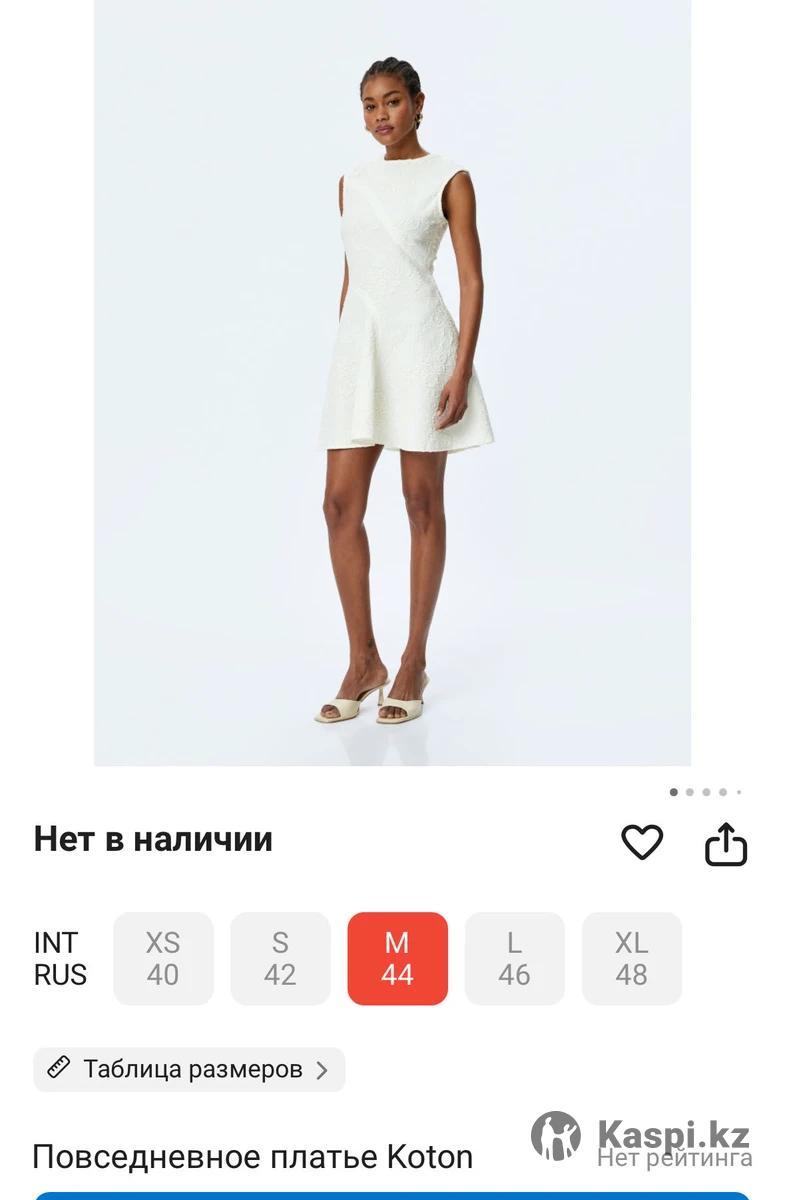Choose size XL 48
This screenshot has width=785, height=1200.
point(631,958)
